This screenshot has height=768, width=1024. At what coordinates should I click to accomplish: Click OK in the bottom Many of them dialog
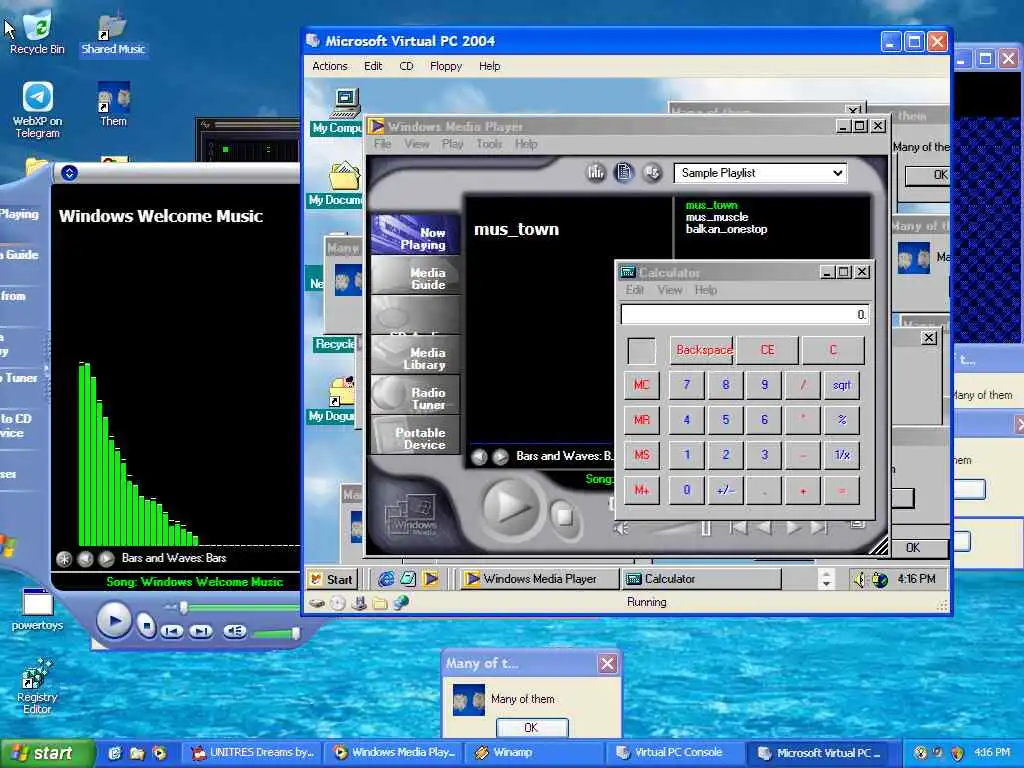(532, 728)
